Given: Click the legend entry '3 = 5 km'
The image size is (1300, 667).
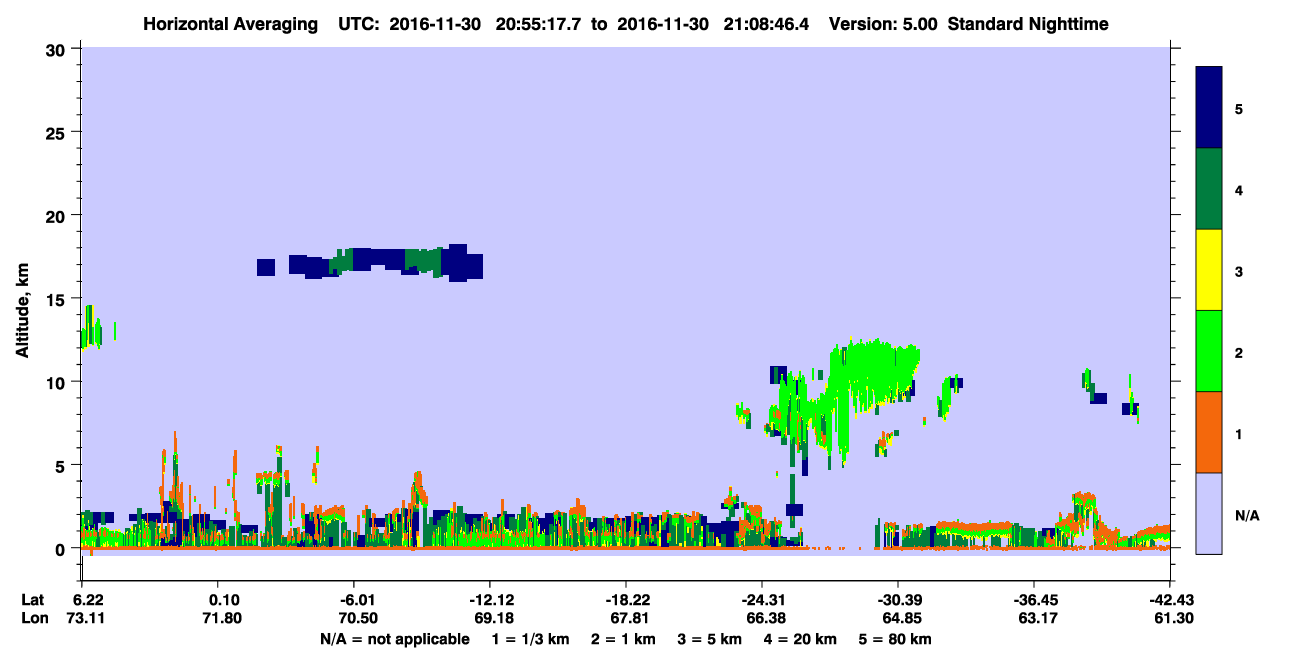Looking at the screenshot, I should (710, 639).
